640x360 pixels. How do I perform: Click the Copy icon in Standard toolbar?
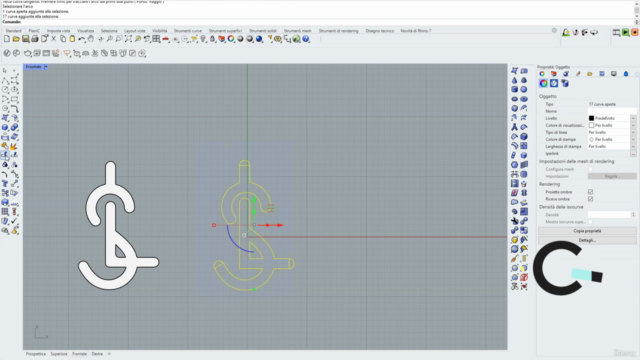pyautogui.click(x=63, y=39)
